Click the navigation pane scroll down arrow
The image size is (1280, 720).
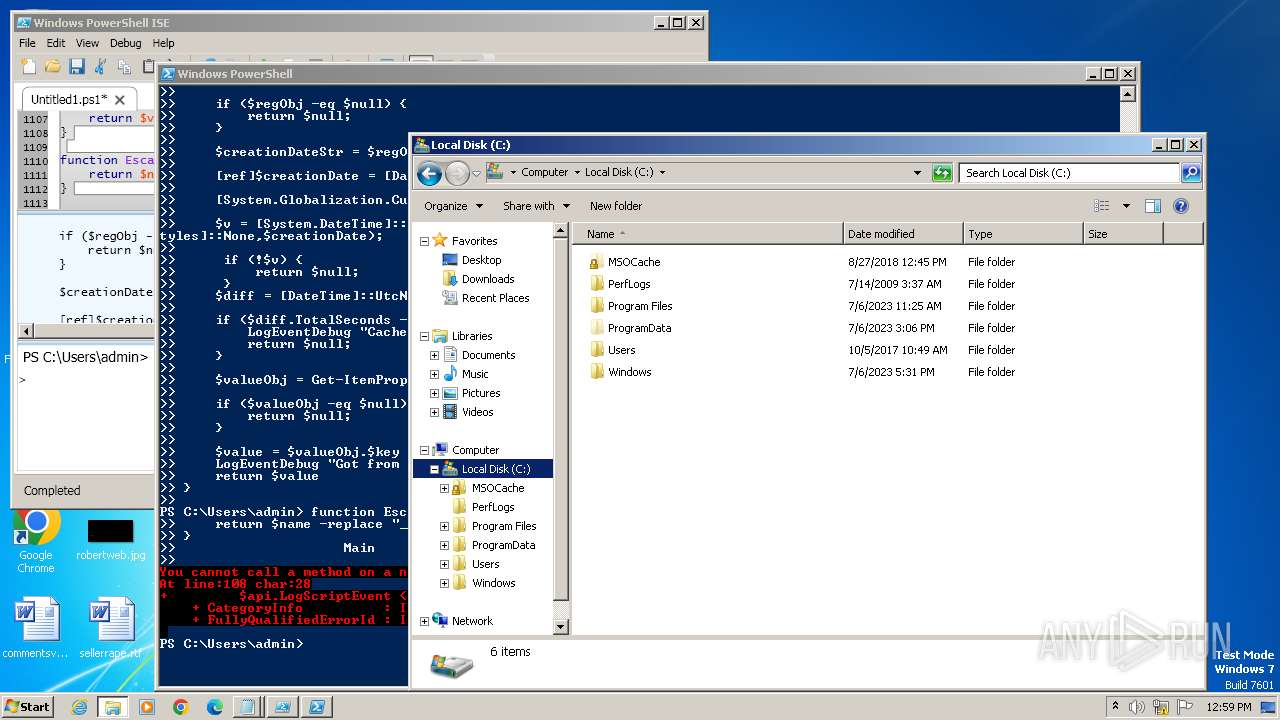click(561, 627)
